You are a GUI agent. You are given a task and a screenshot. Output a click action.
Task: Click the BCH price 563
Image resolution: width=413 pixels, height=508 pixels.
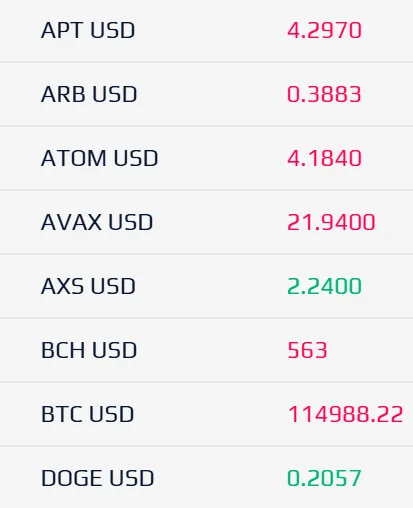click(x=307, y=350)
